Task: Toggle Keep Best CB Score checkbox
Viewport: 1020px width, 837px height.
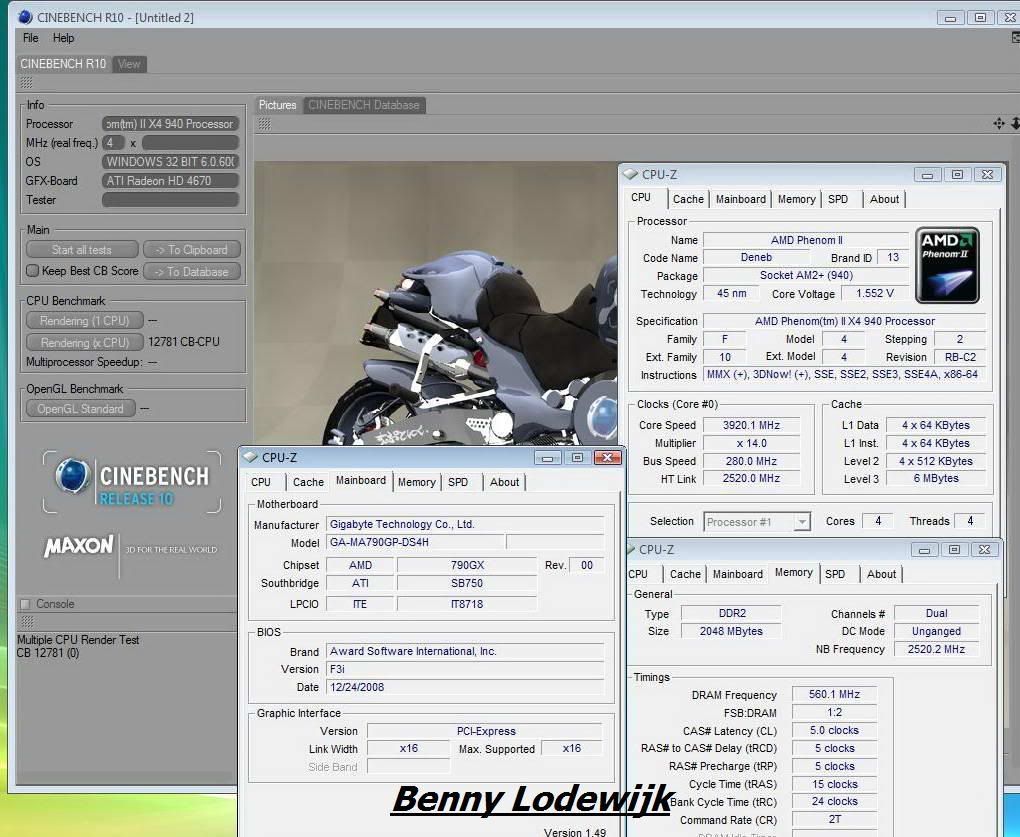Action: click(33, 271)
